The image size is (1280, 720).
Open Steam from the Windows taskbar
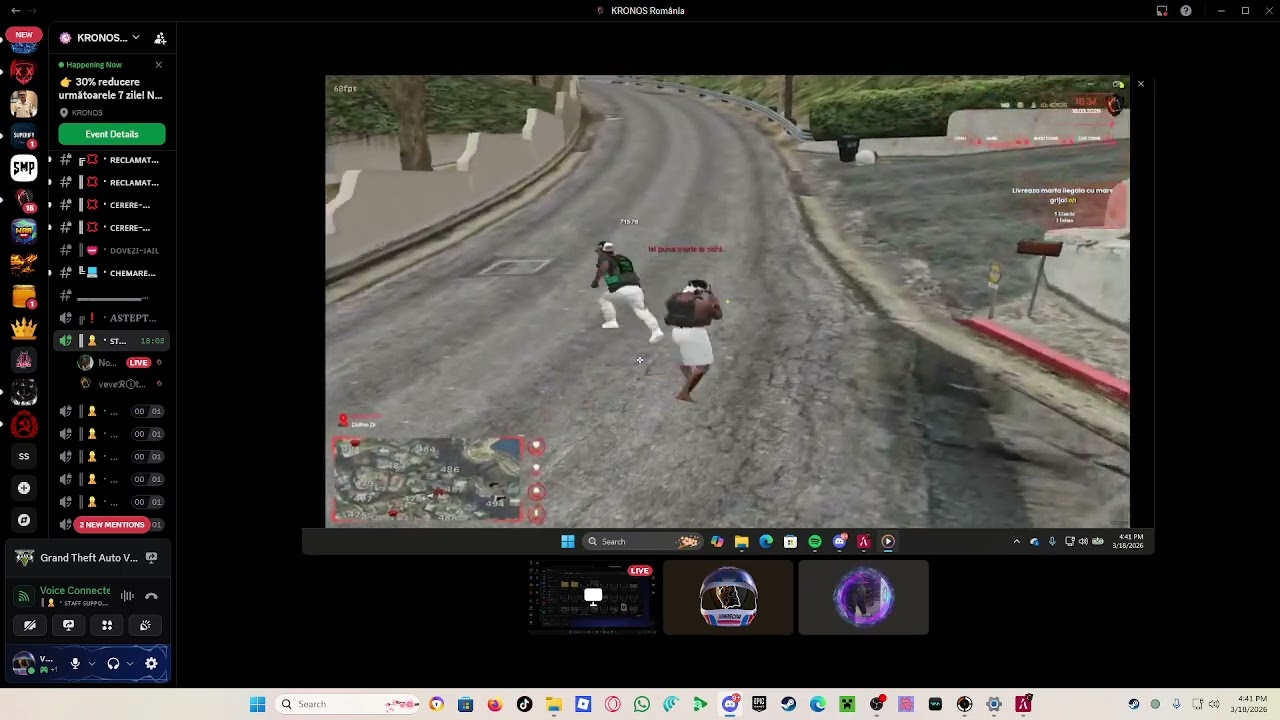[789, 704]
